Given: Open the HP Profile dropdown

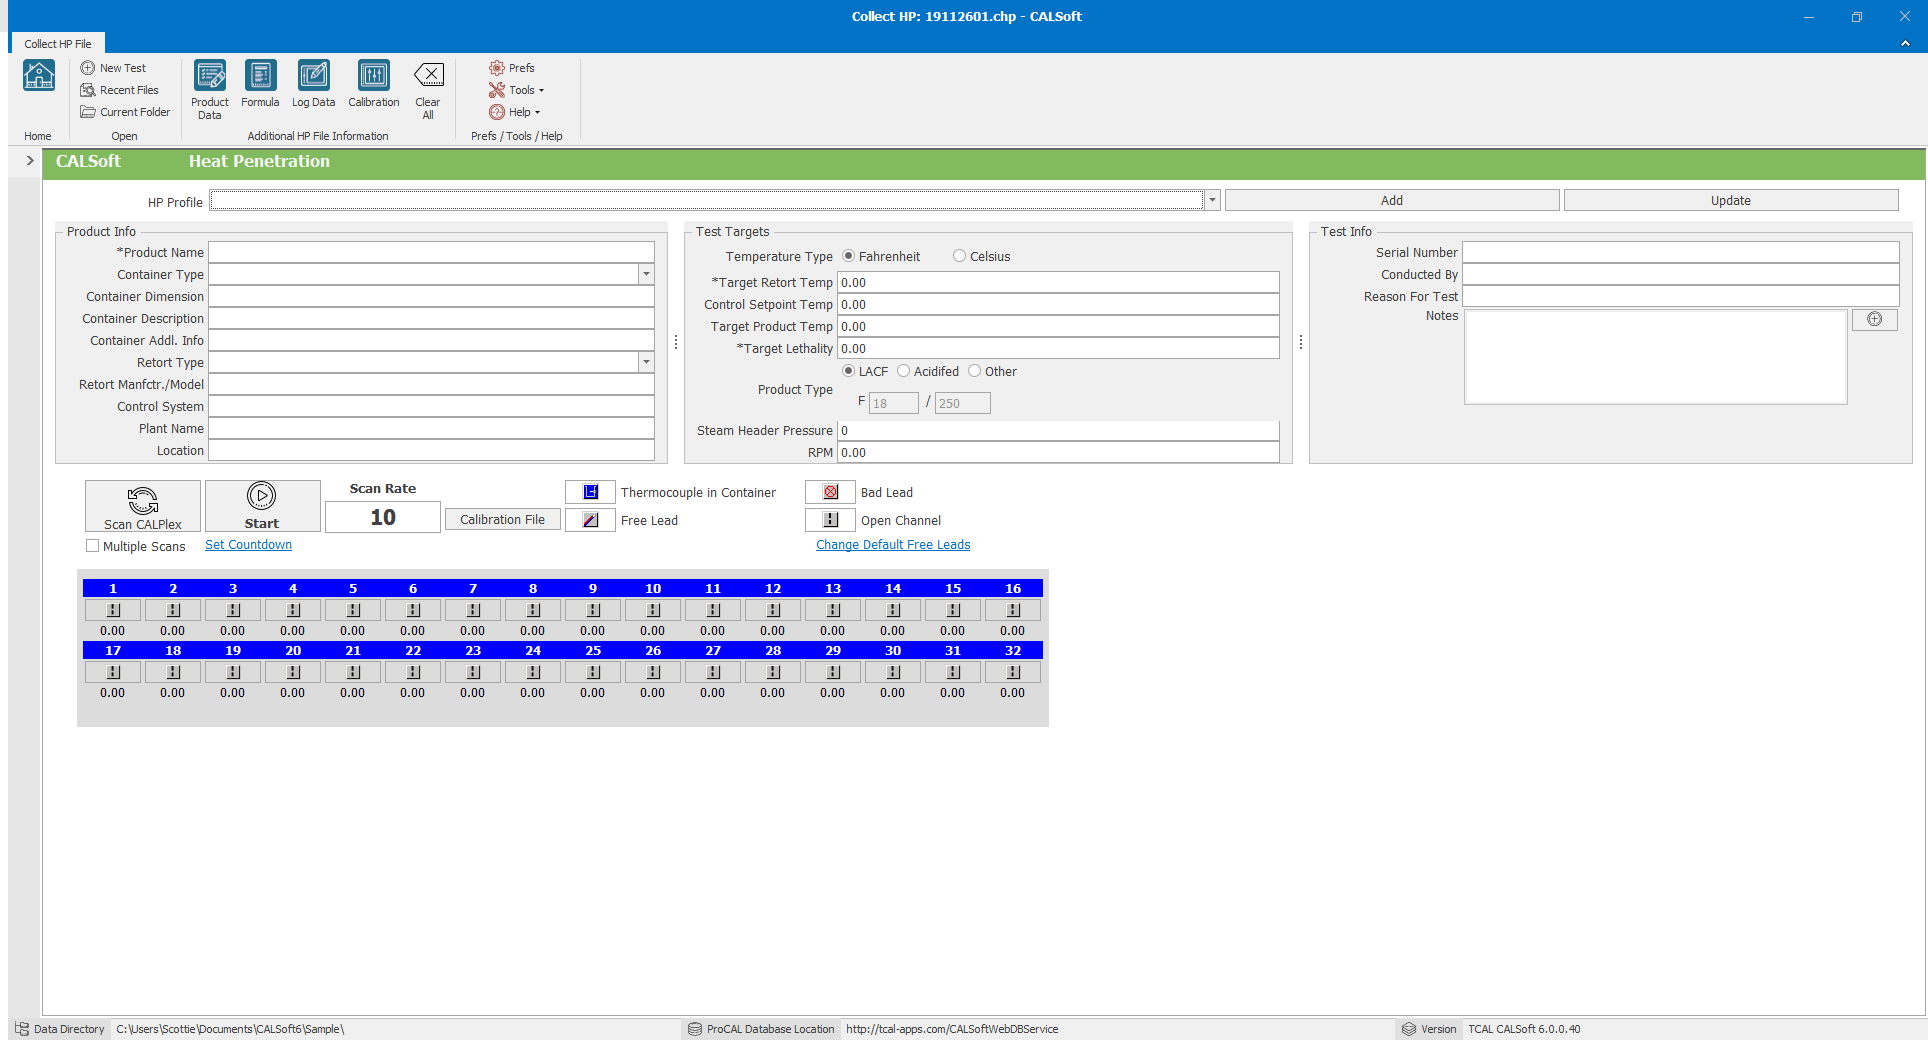Looking at the screenshot, I should tap(1212, 200).
